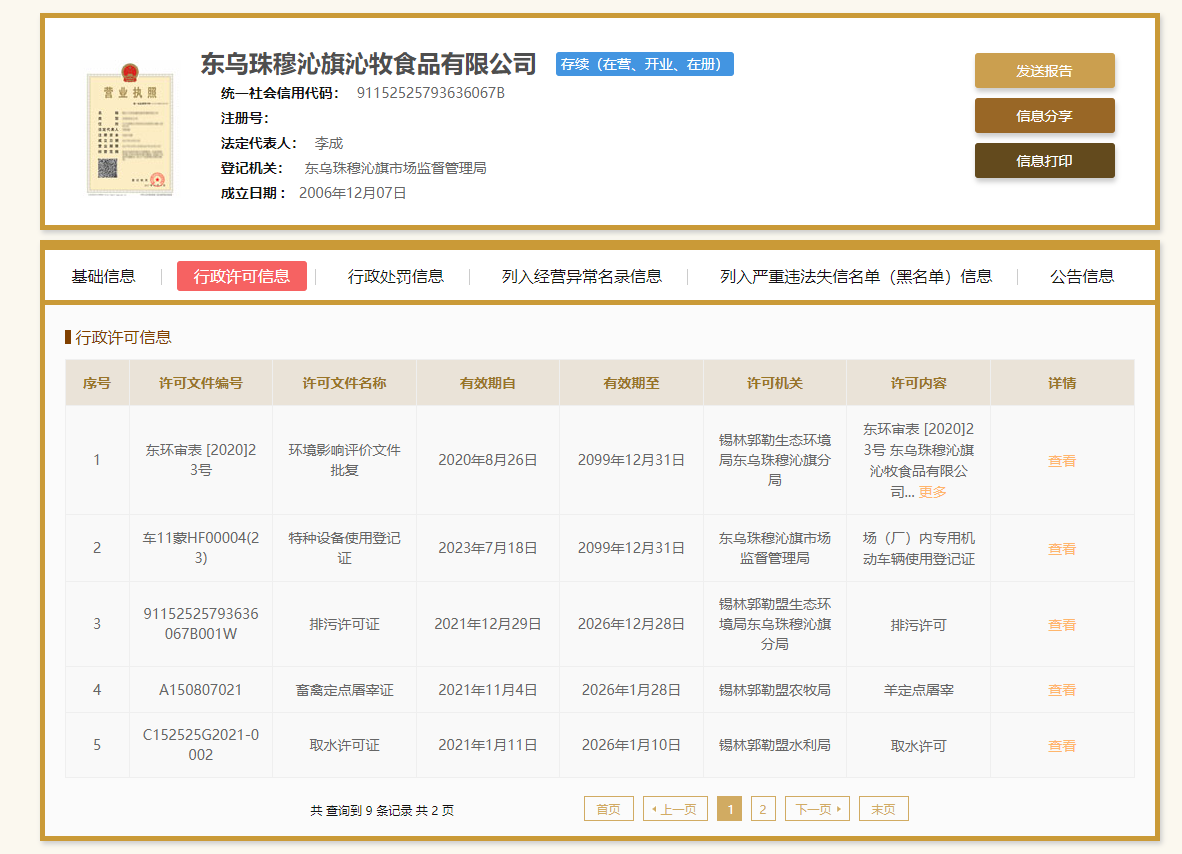Open the 列入经营异常名录信息 tab
Screen dimensions: 1182x854
(x=581, y=277)
